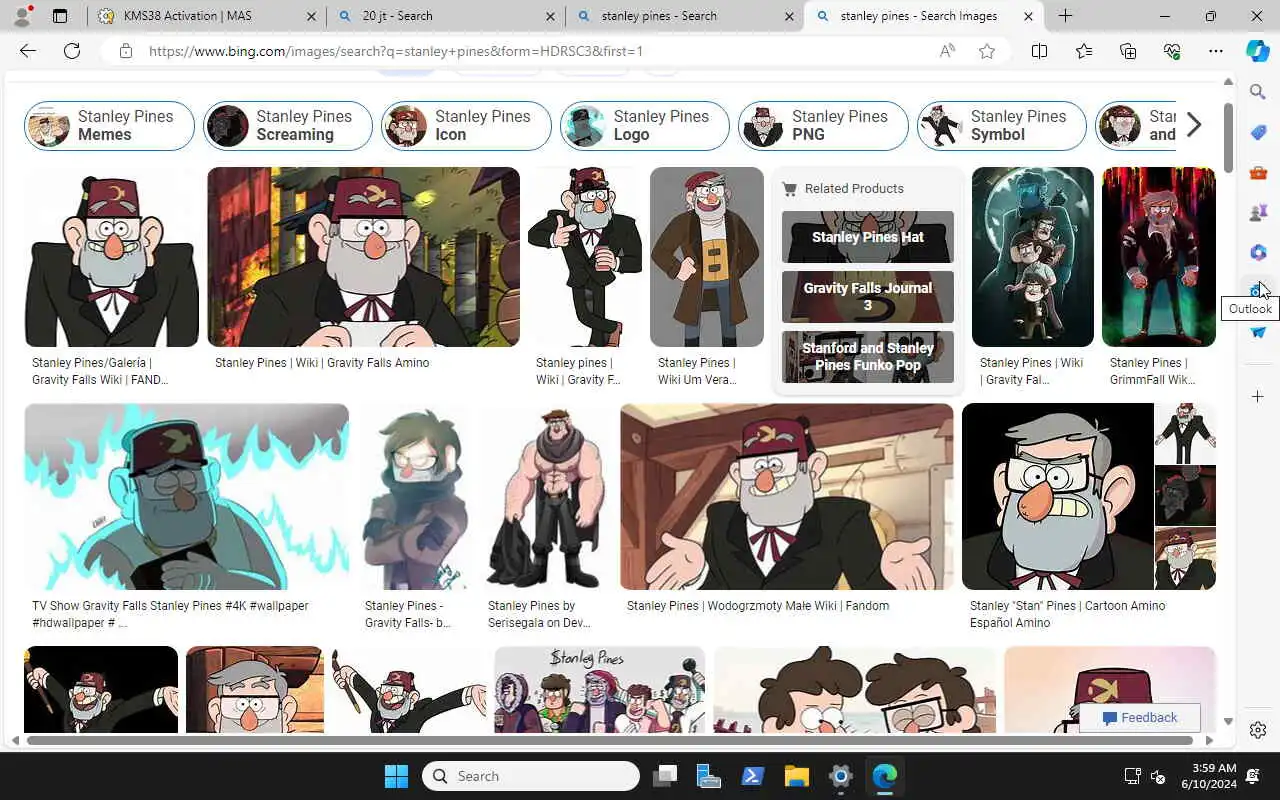The height and width of the screenshot is (800, 1280).
Task: Open Task View on taskbar
Action: 664,776
